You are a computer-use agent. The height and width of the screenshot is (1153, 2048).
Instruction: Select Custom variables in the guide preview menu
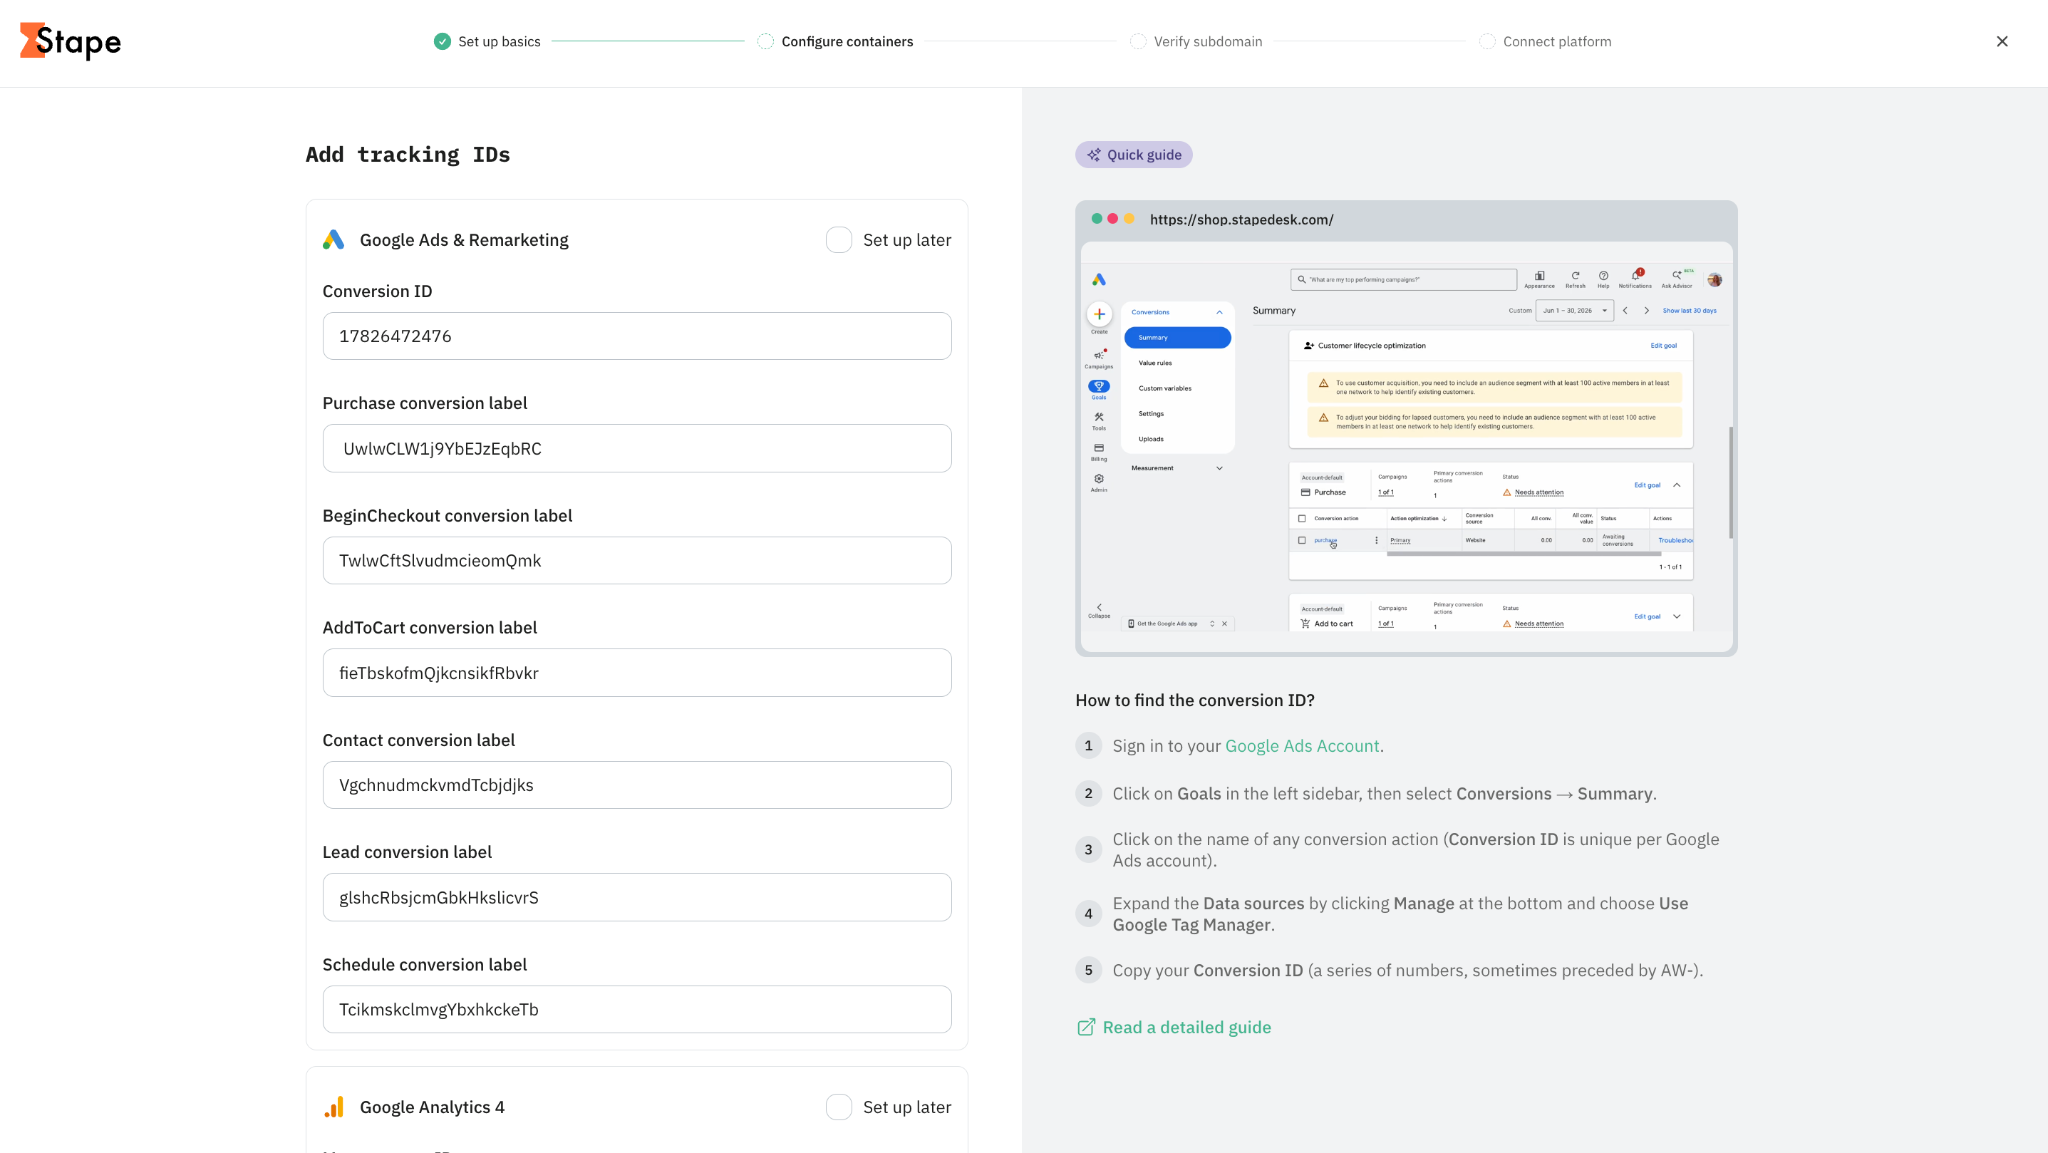click(1165, 388)
